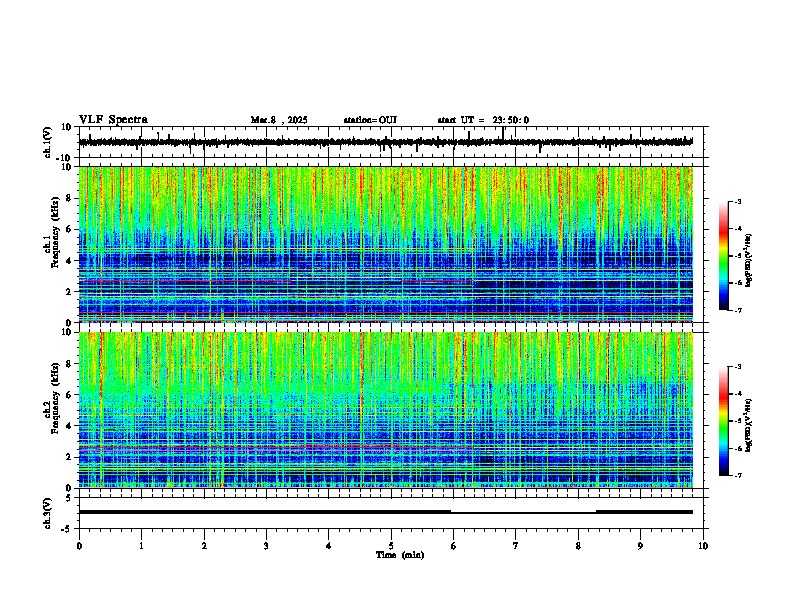Click the 'ch.1(V)' waveform axis label
Viewport: 792px width, 612px height.
coord(48,142)
